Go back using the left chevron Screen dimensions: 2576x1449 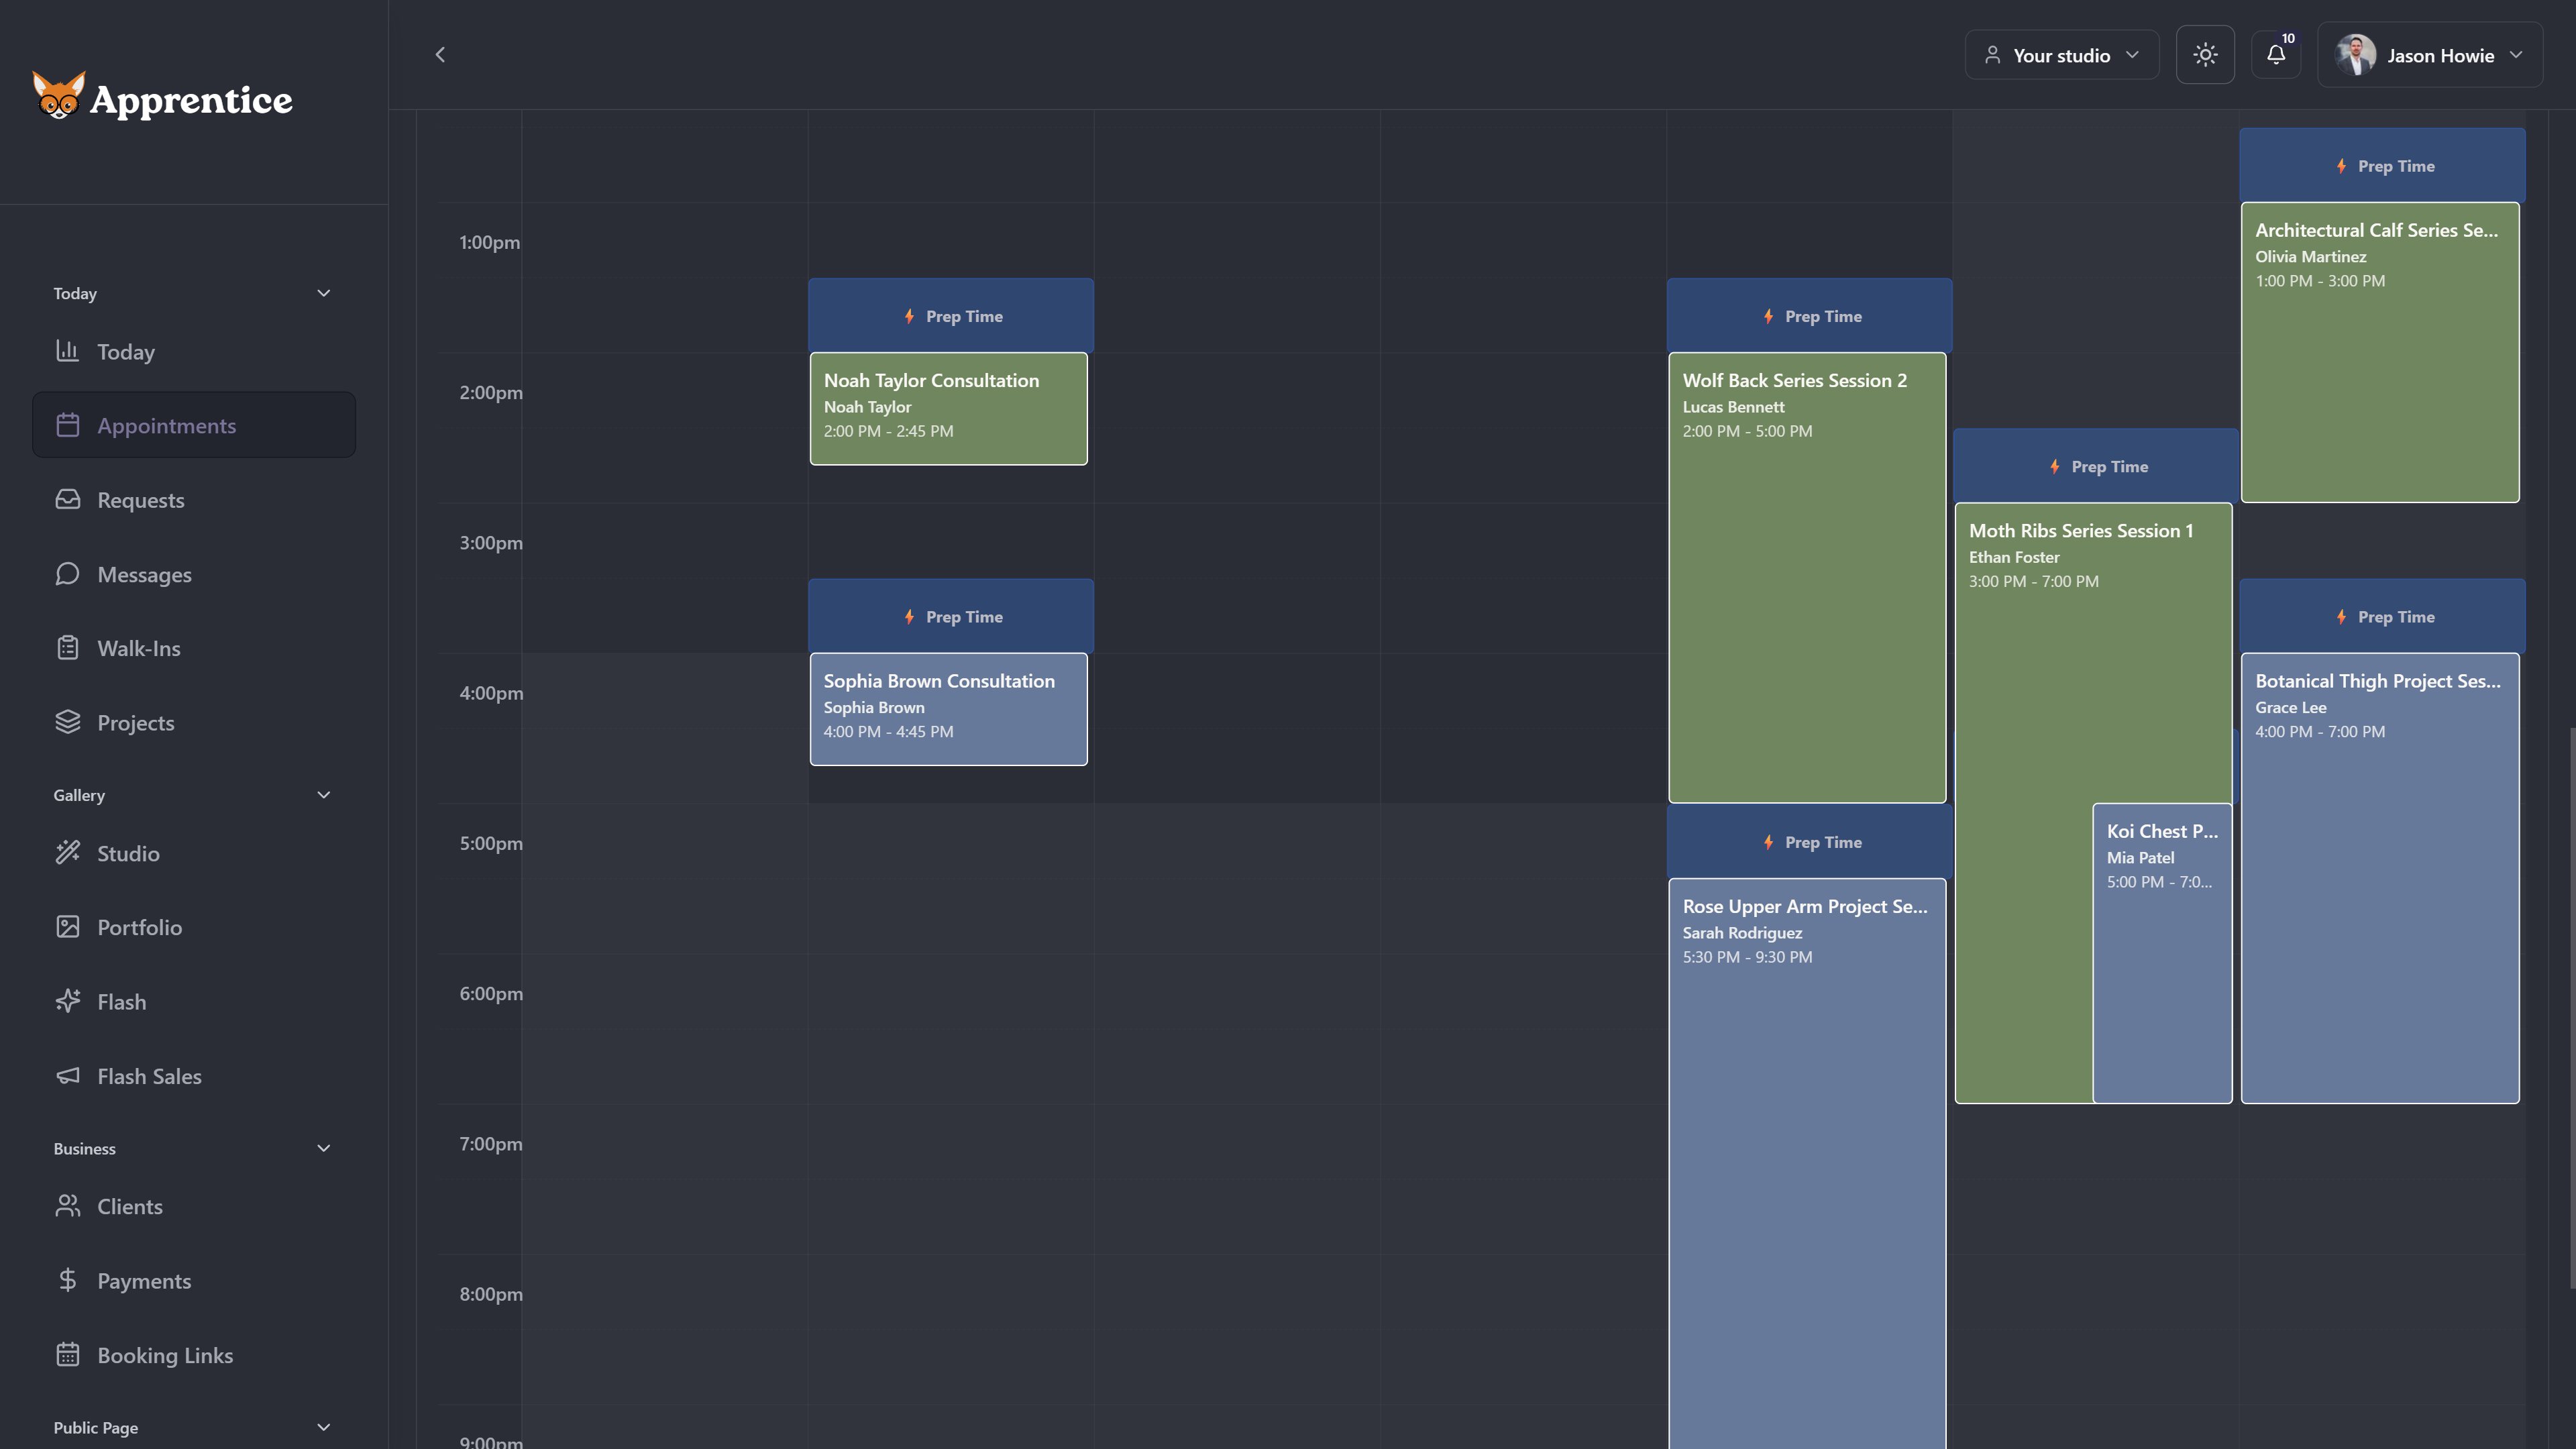tap(440, 55)
